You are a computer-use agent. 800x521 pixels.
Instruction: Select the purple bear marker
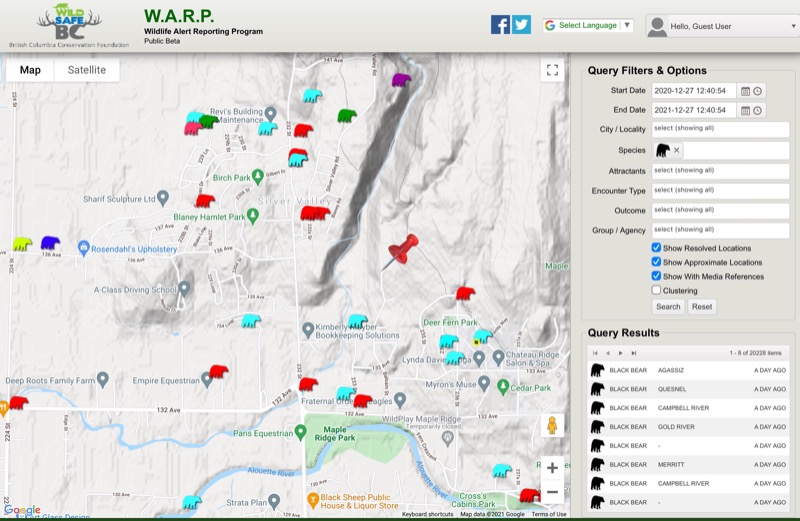pos(401,79)
